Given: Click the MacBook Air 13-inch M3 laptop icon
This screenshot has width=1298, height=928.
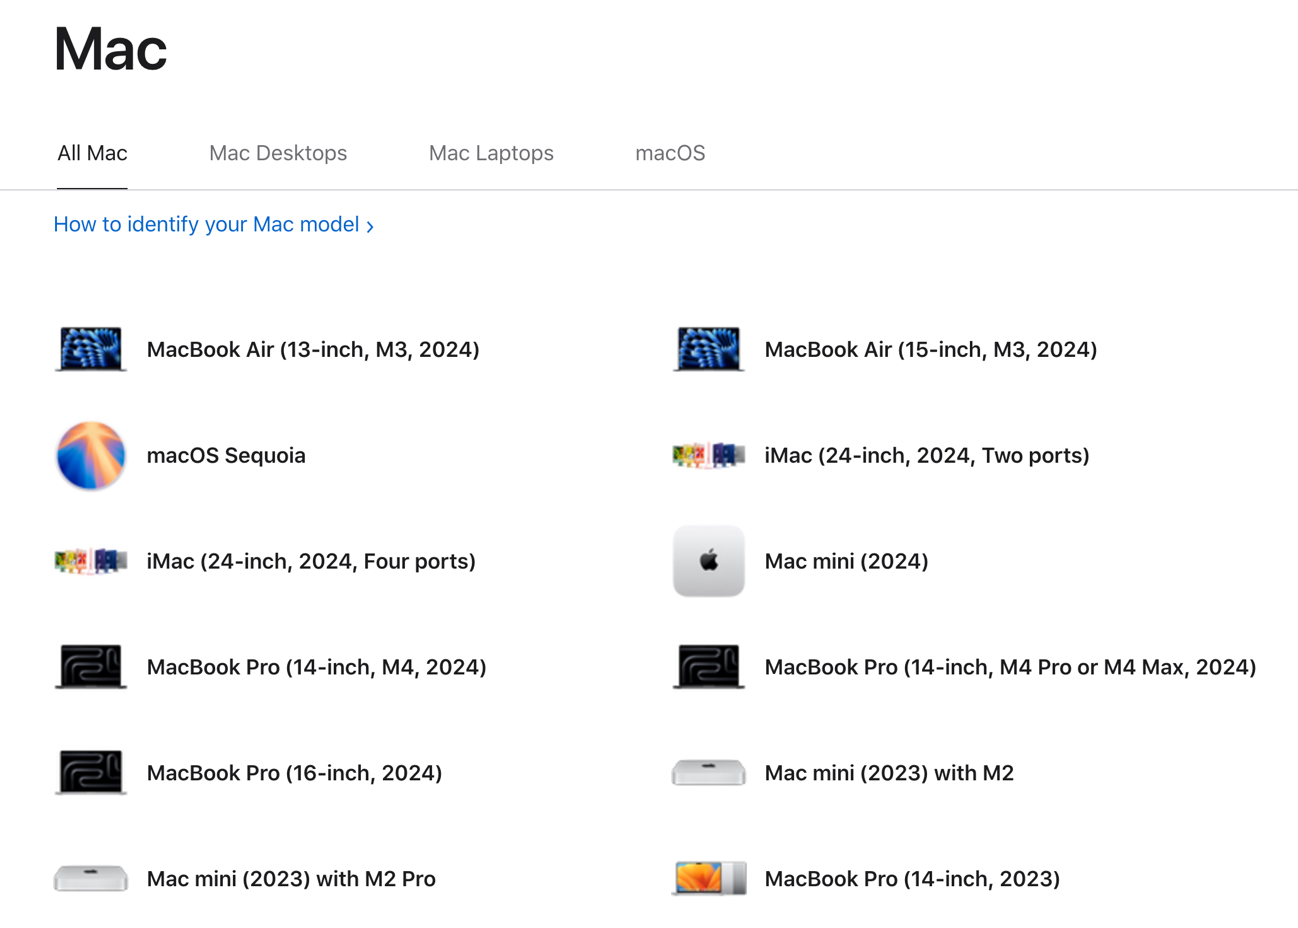Looking at the screenshot, I should click(91, 349).
